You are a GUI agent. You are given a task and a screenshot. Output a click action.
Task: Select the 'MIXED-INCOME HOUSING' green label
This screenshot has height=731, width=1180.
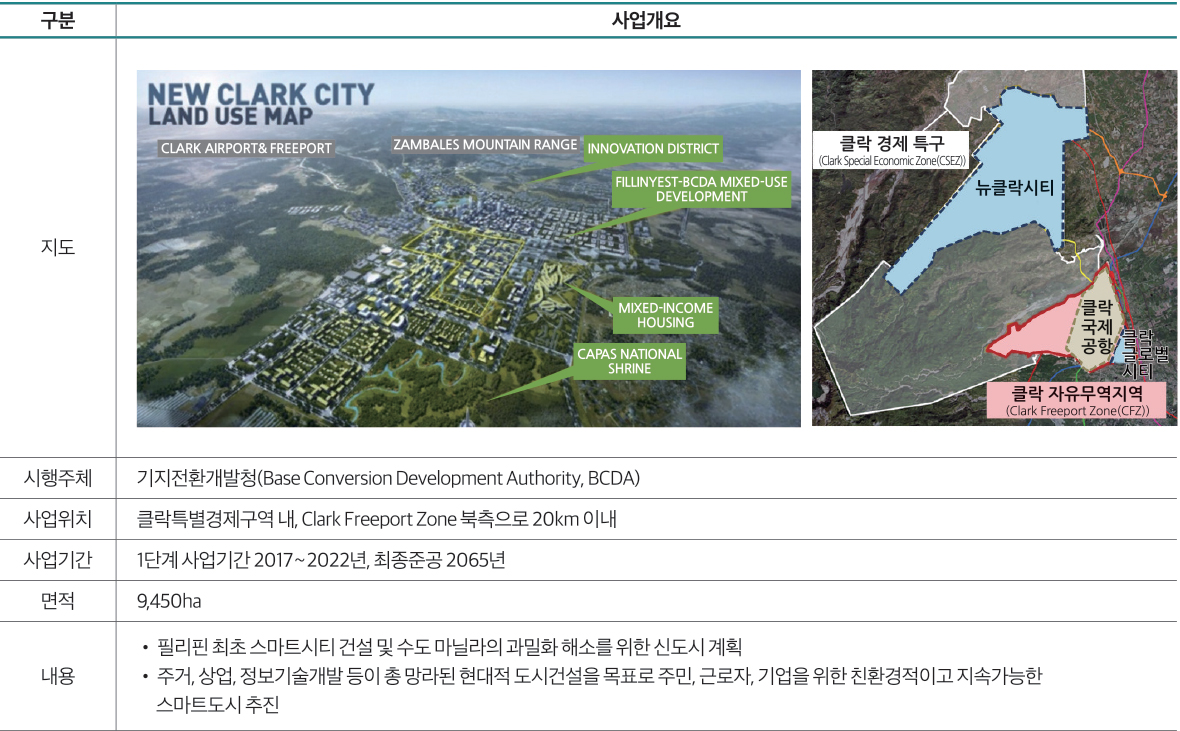click(665, 315)
